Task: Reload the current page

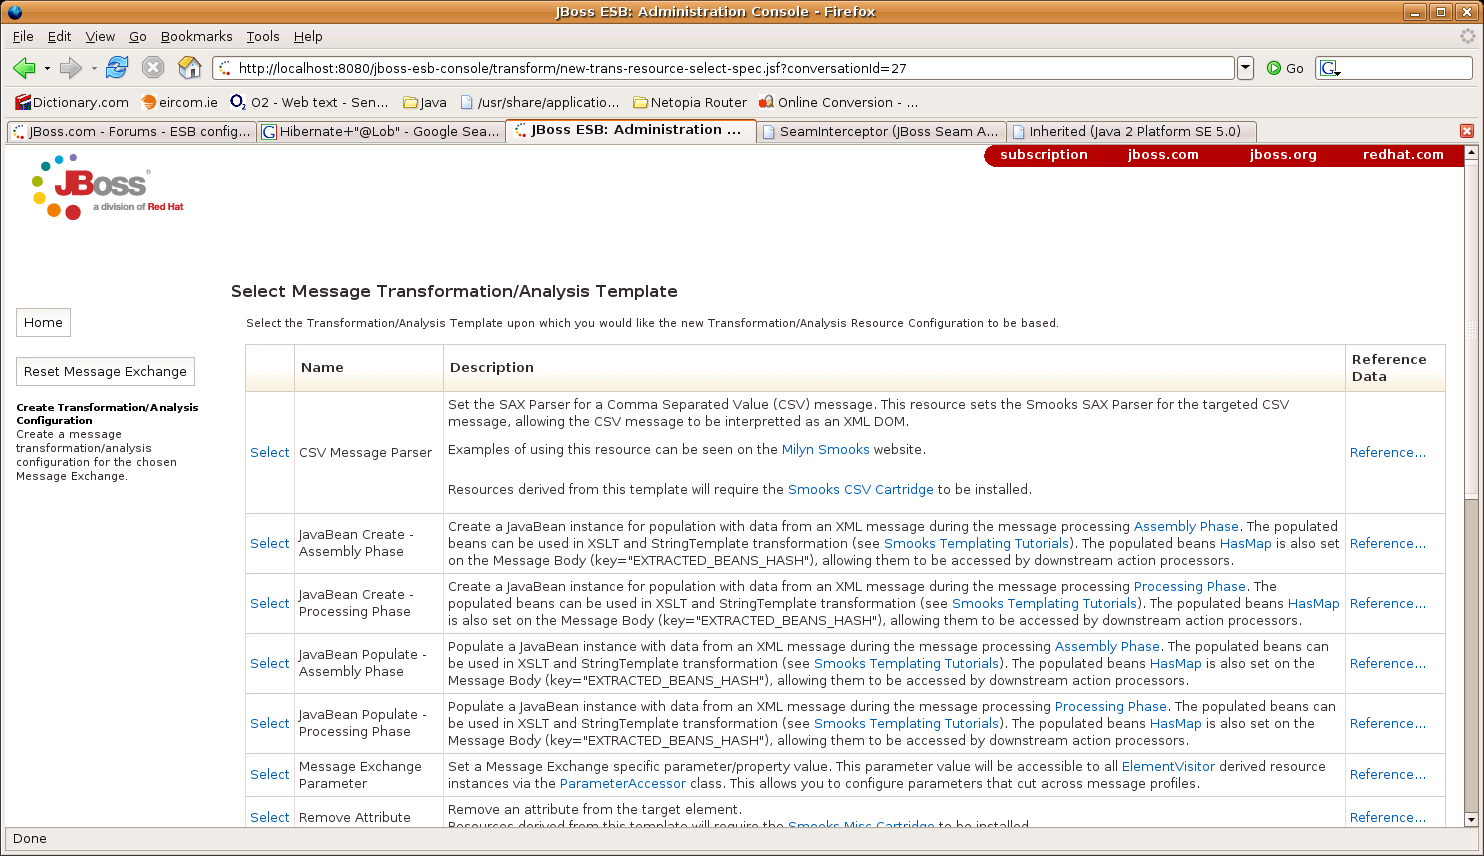Action: [117, 68]
